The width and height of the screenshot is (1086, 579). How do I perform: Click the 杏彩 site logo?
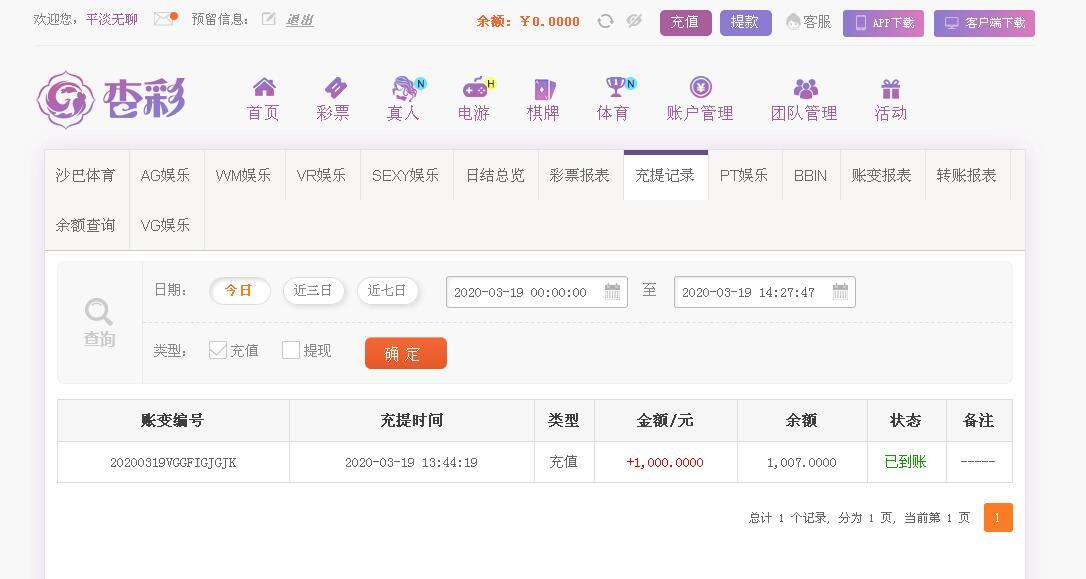tap(111, 100)
